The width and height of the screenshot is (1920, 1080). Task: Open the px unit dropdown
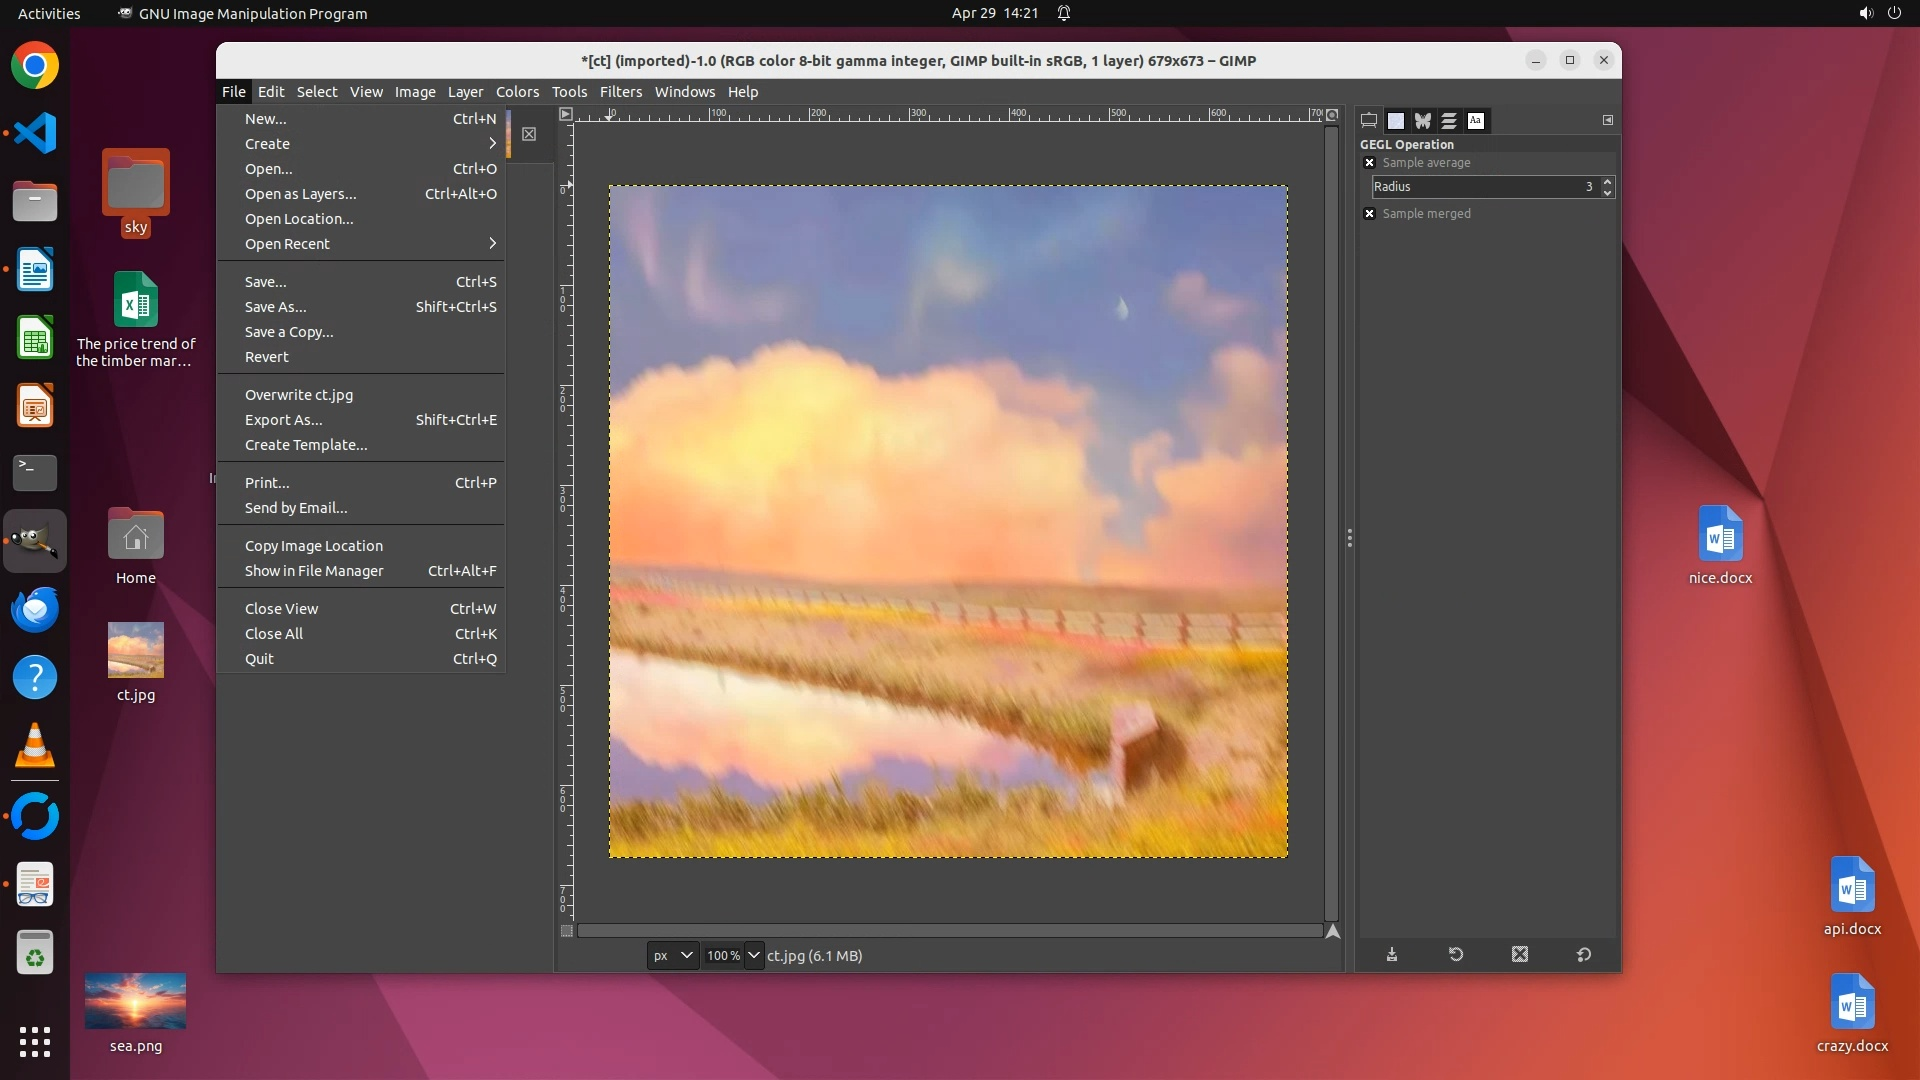pos(672,956)
